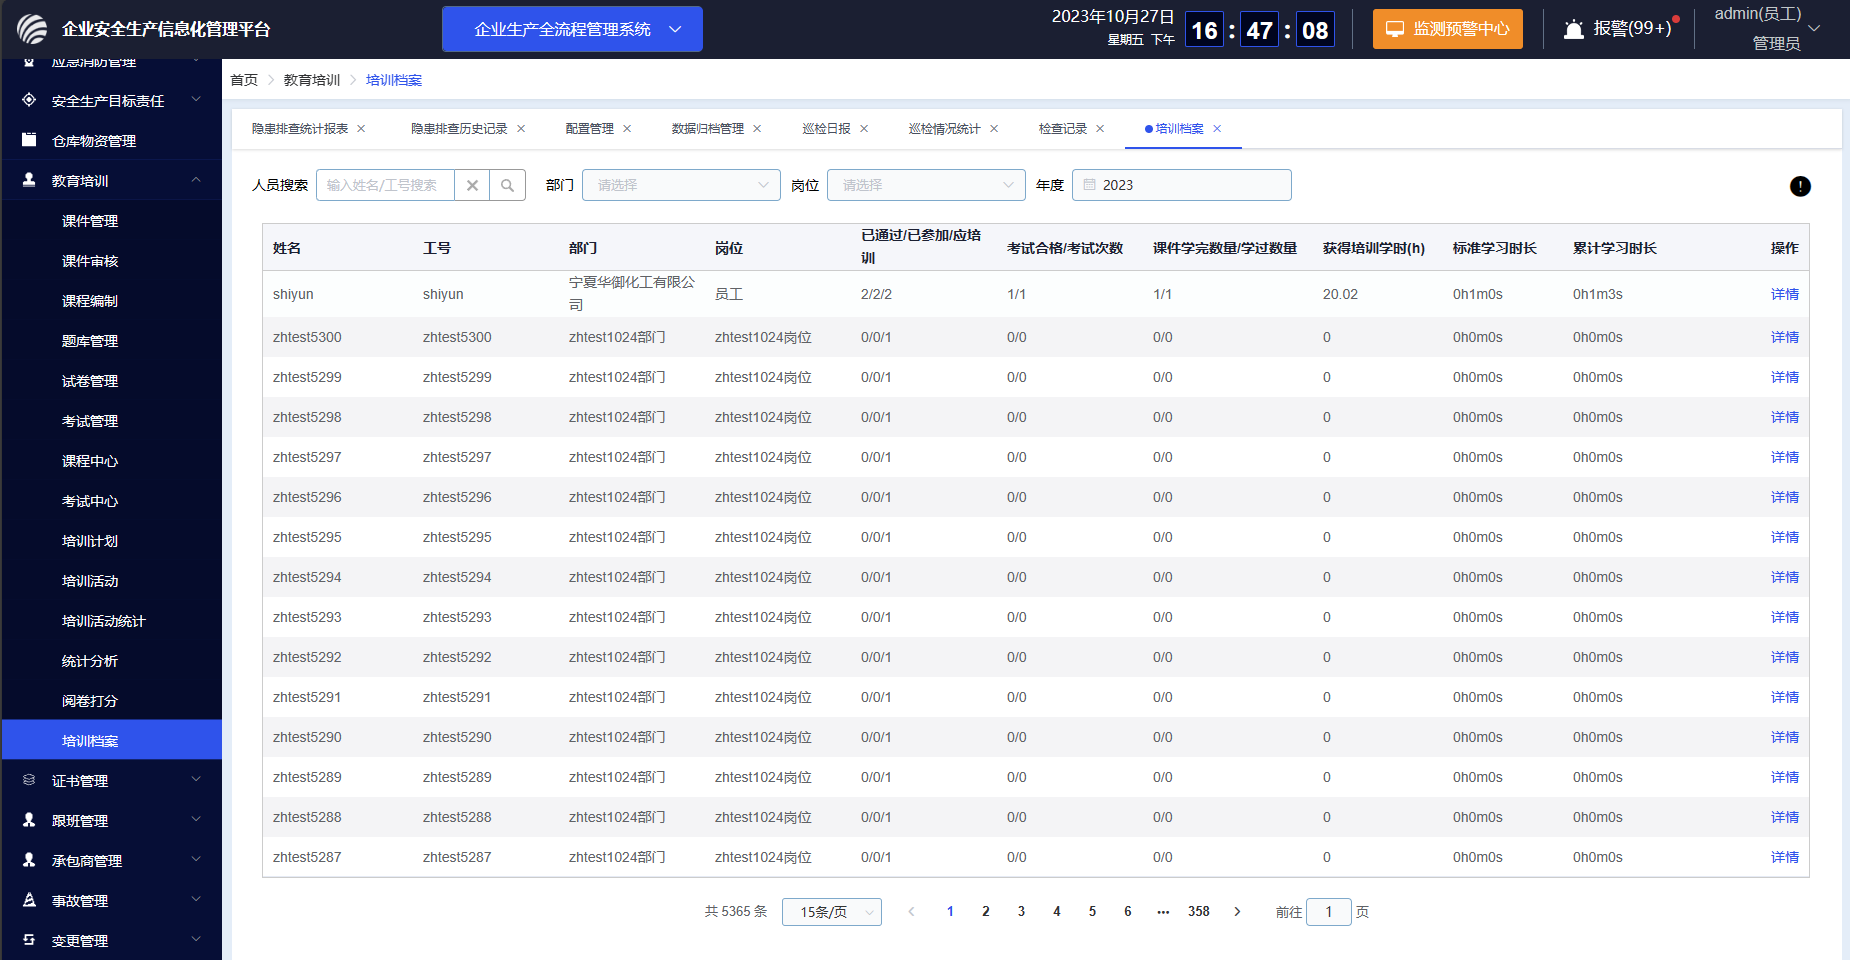
Task: Go to page 2 in pagination
Action: (x=986, y=912)
